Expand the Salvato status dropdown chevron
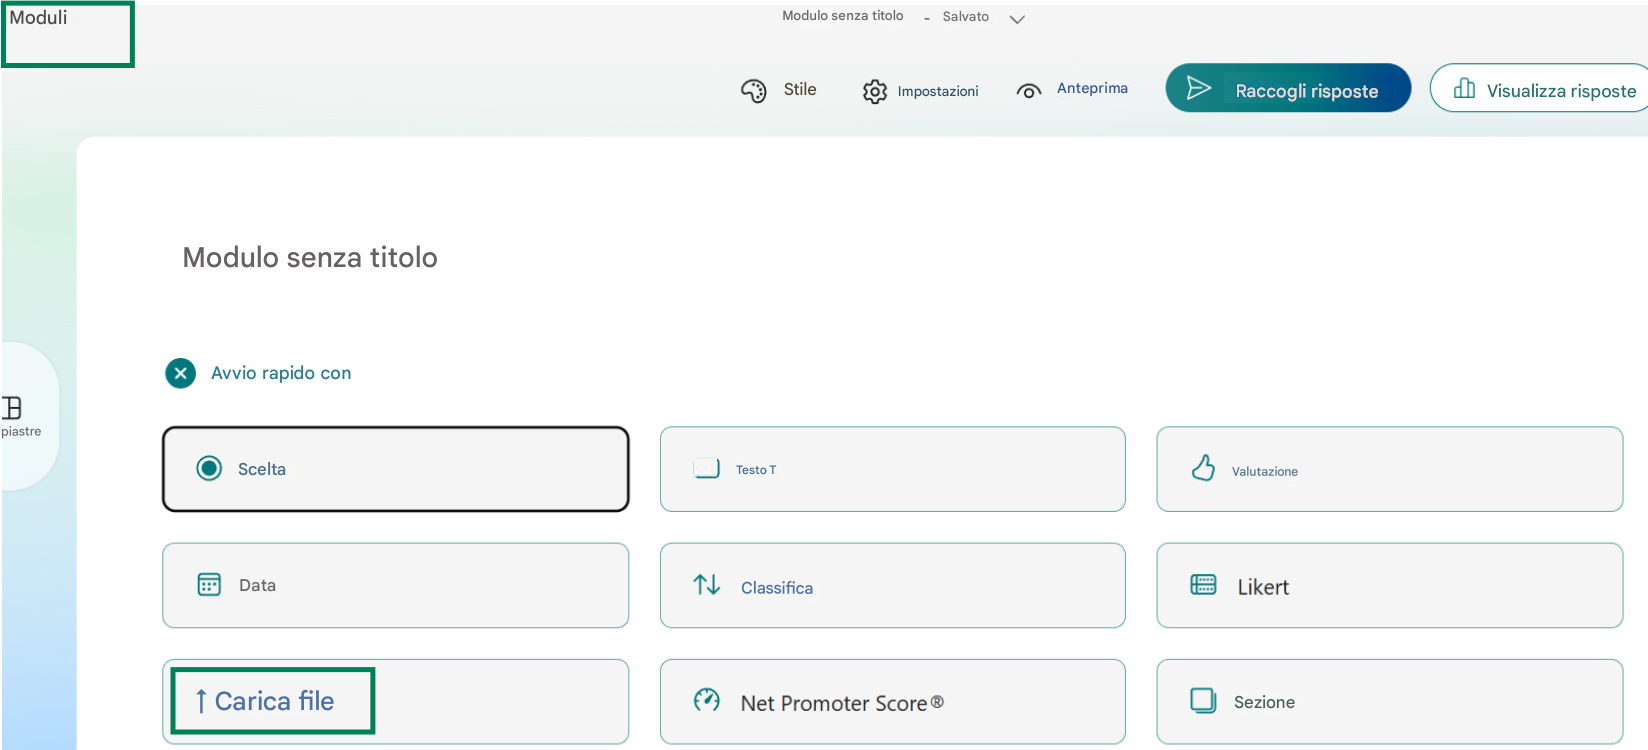Viewport: 1648px width, 750px height. [1017, 19]
